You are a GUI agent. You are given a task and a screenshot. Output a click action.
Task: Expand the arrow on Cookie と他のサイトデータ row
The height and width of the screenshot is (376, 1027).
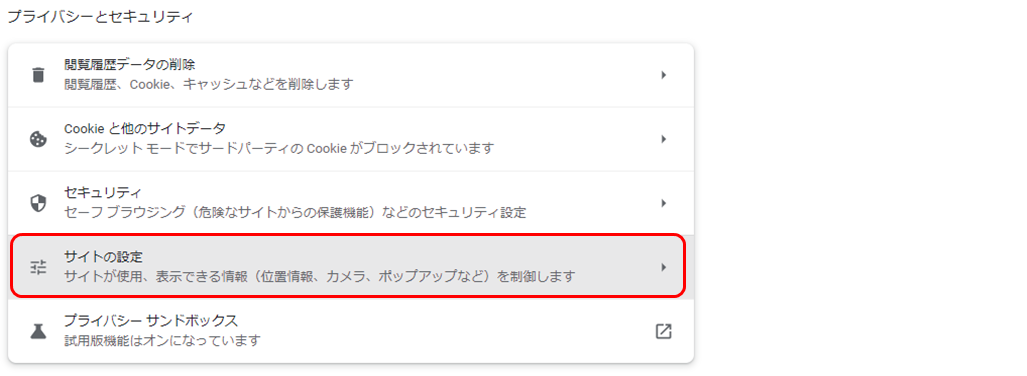pos(663,140)
